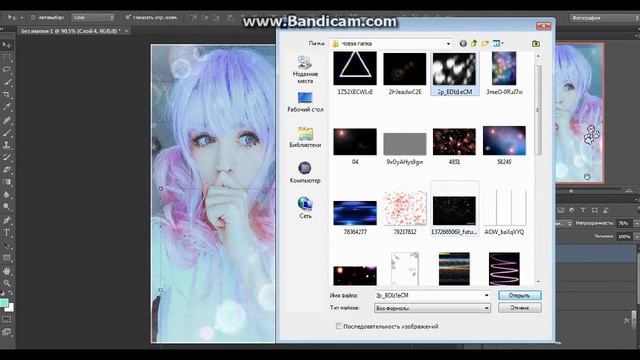Toggle smart object filter in Layers panel
The image size is (640, 360).
tap(606, 210)
